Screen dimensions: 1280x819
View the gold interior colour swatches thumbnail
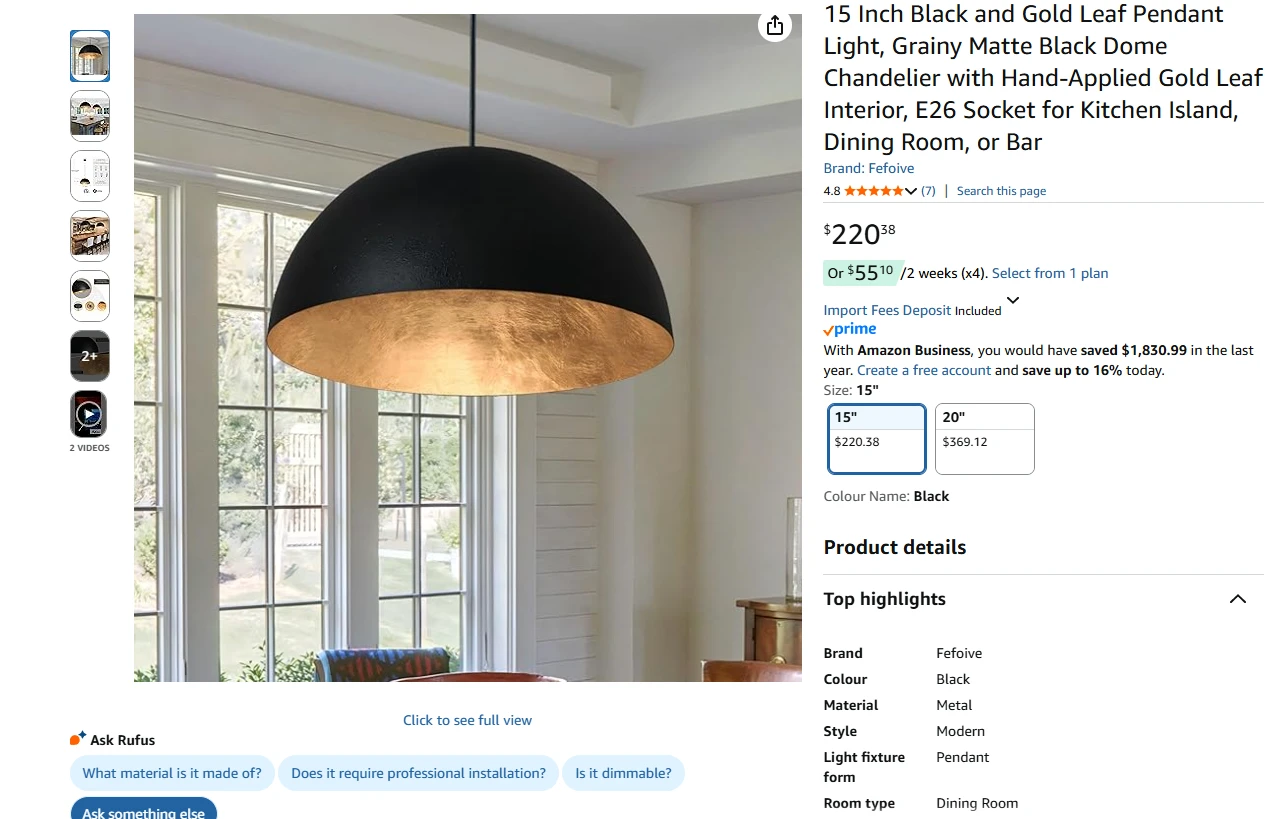pyautogui.click(x=89, y=295)
